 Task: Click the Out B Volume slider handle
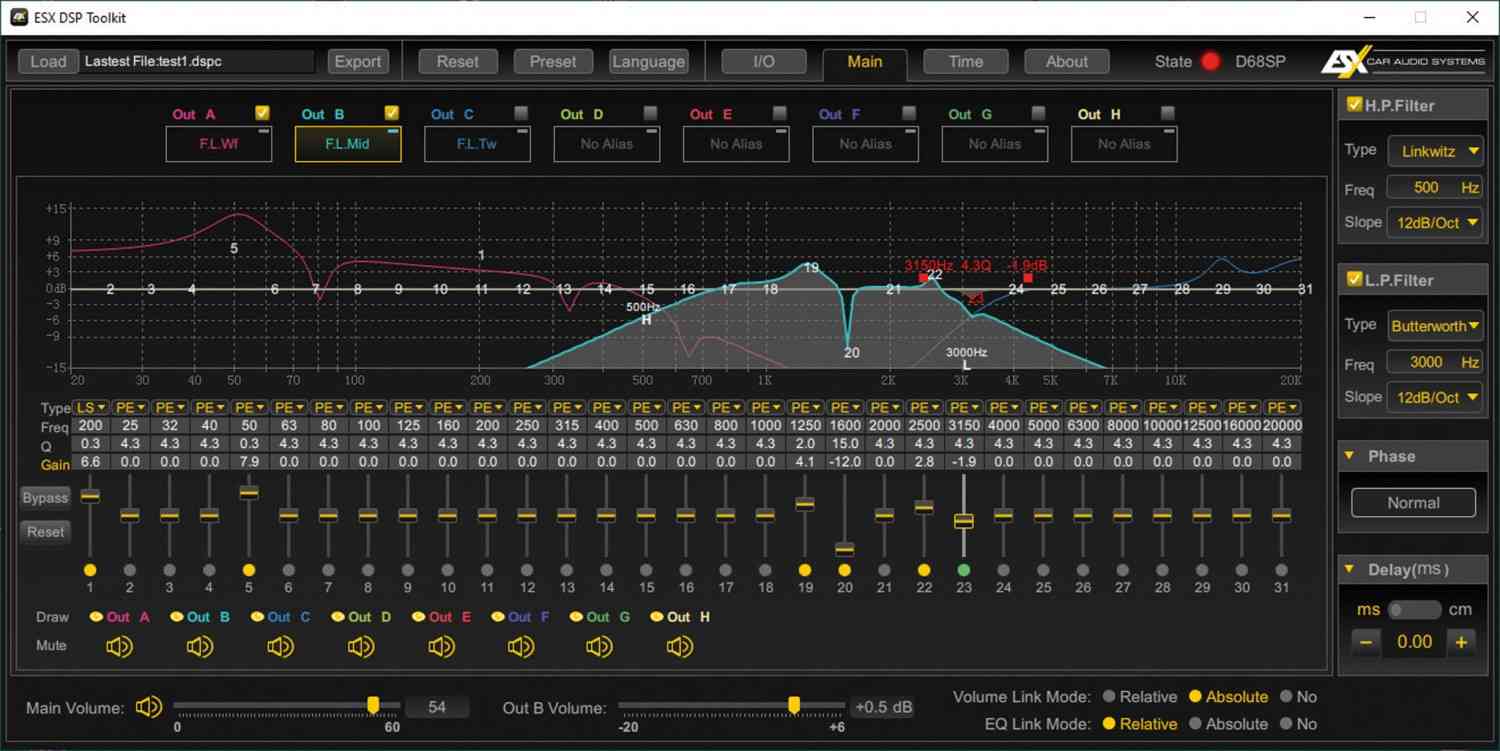(x=794, y=706)
